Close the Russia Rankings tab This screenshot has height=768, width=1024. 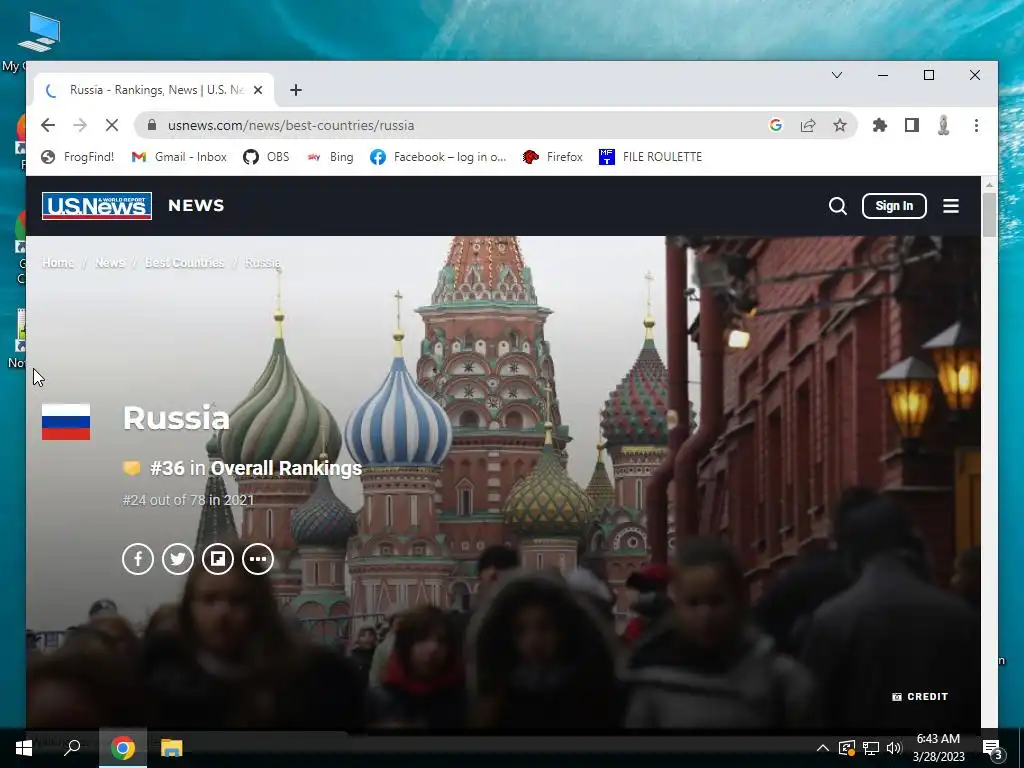pyautogui.click(x=258, y=90)
